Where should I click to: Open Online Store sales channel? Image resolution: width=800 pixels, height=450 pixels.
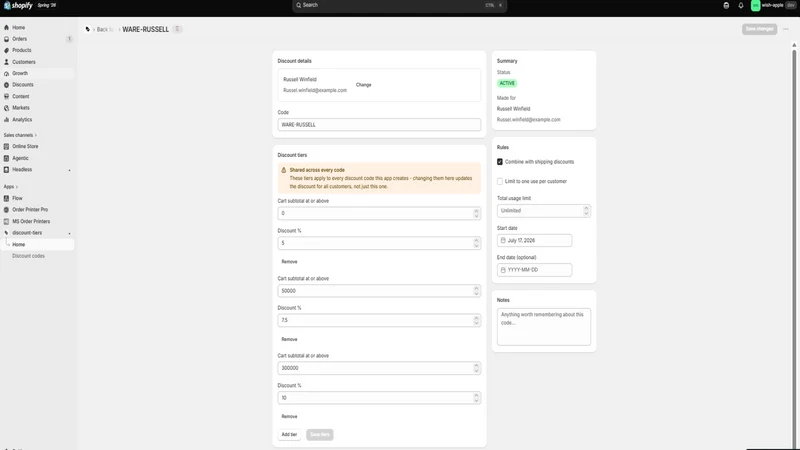tap(25, 146)
